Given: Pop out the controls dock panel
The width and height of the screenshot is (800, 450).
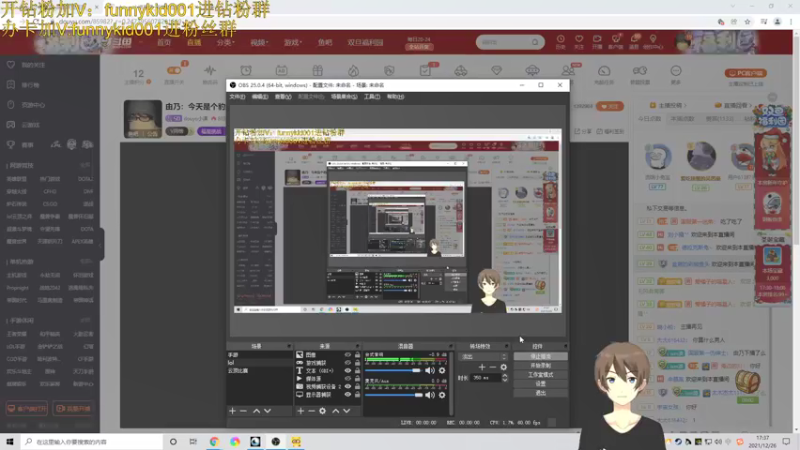Looking at the screenshot, I should pyautogui.click(x=564, y=346).
